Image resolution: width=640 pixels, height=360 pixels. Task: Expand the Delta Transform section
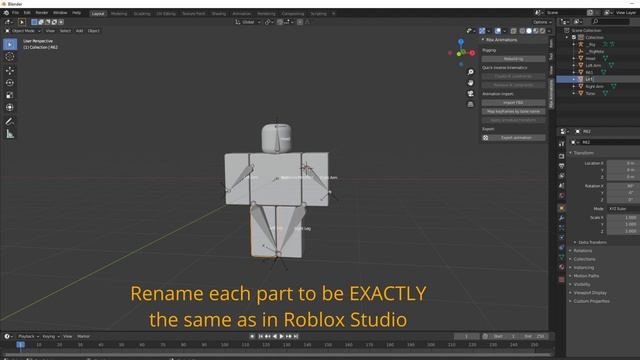click(592, 242)
